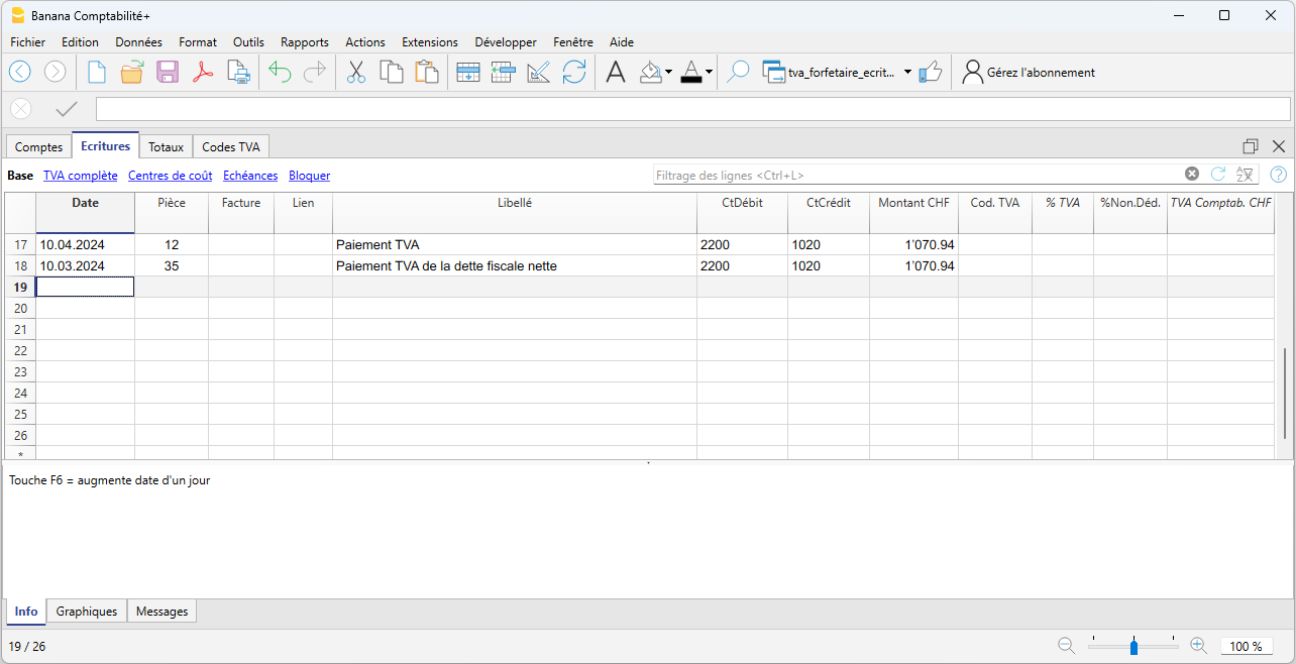Cancel the edit with the X circle icon
The image size is (1296, 664).
20,109
